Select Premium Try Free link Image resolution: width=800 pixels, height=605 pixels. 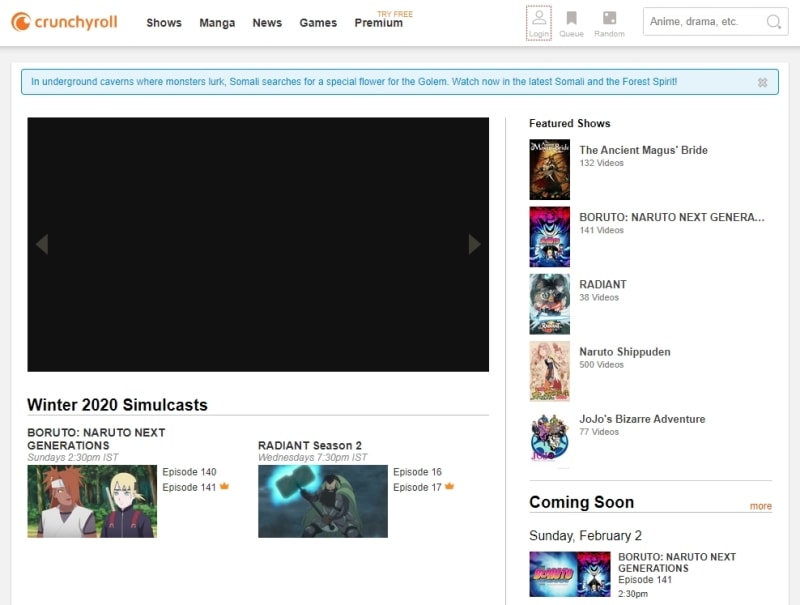coord(379,23)
